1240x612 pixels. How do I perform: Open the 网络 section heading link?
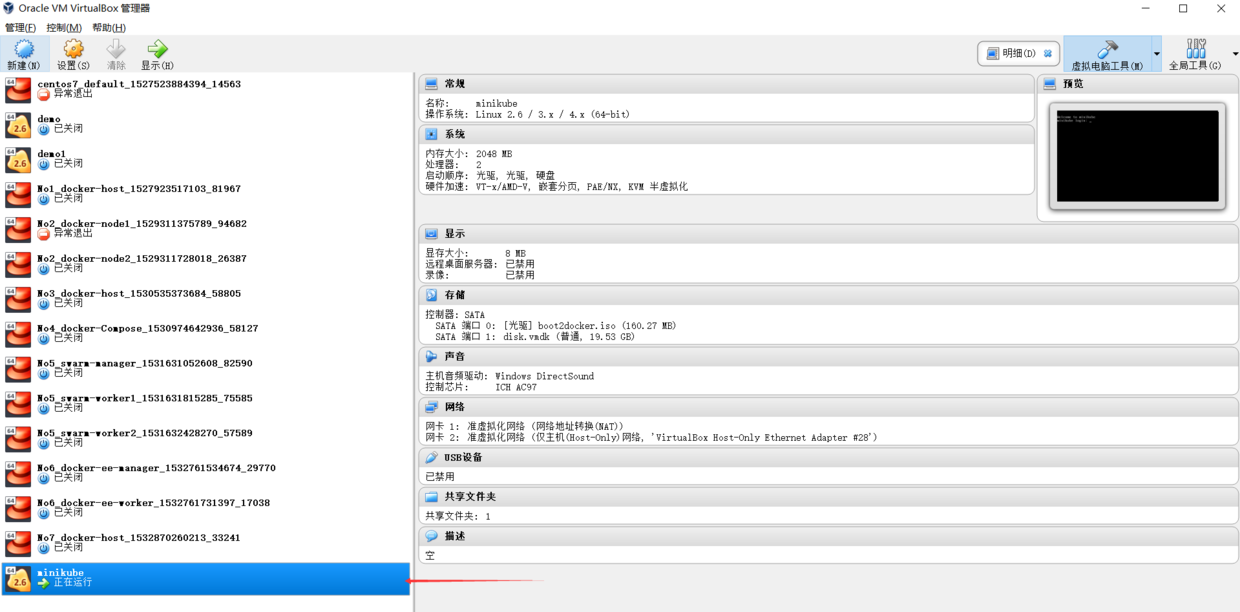pos(455,407)
